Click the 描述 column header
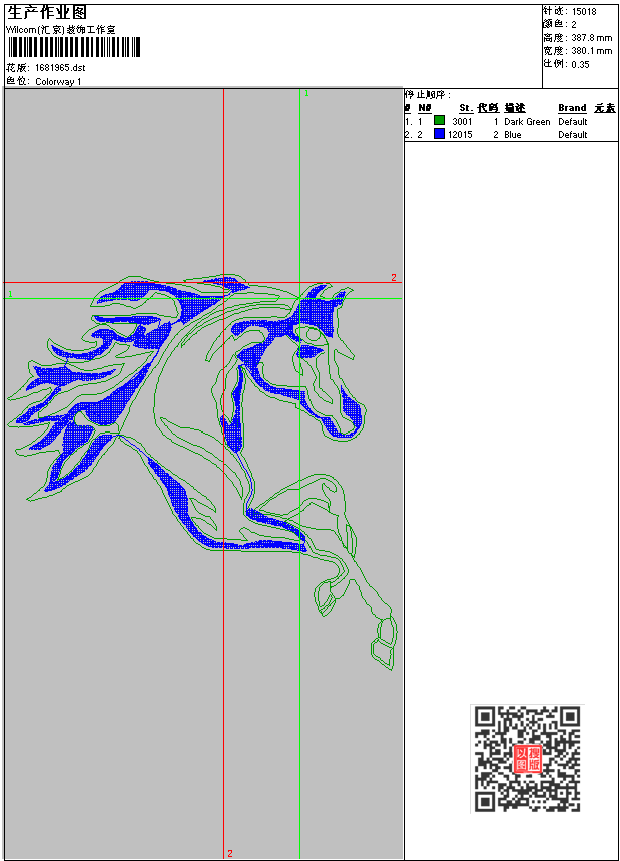Viewport: 620px width, 861px height. [x=515, y=108]
